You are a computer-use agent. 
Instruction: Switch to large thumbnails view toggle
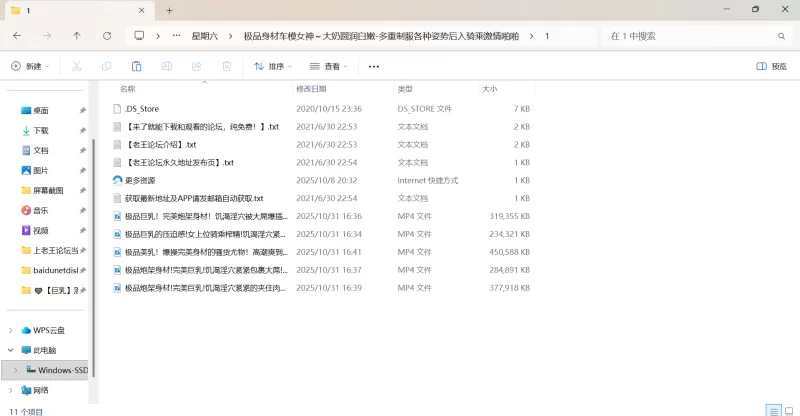[x=788, y=410]
